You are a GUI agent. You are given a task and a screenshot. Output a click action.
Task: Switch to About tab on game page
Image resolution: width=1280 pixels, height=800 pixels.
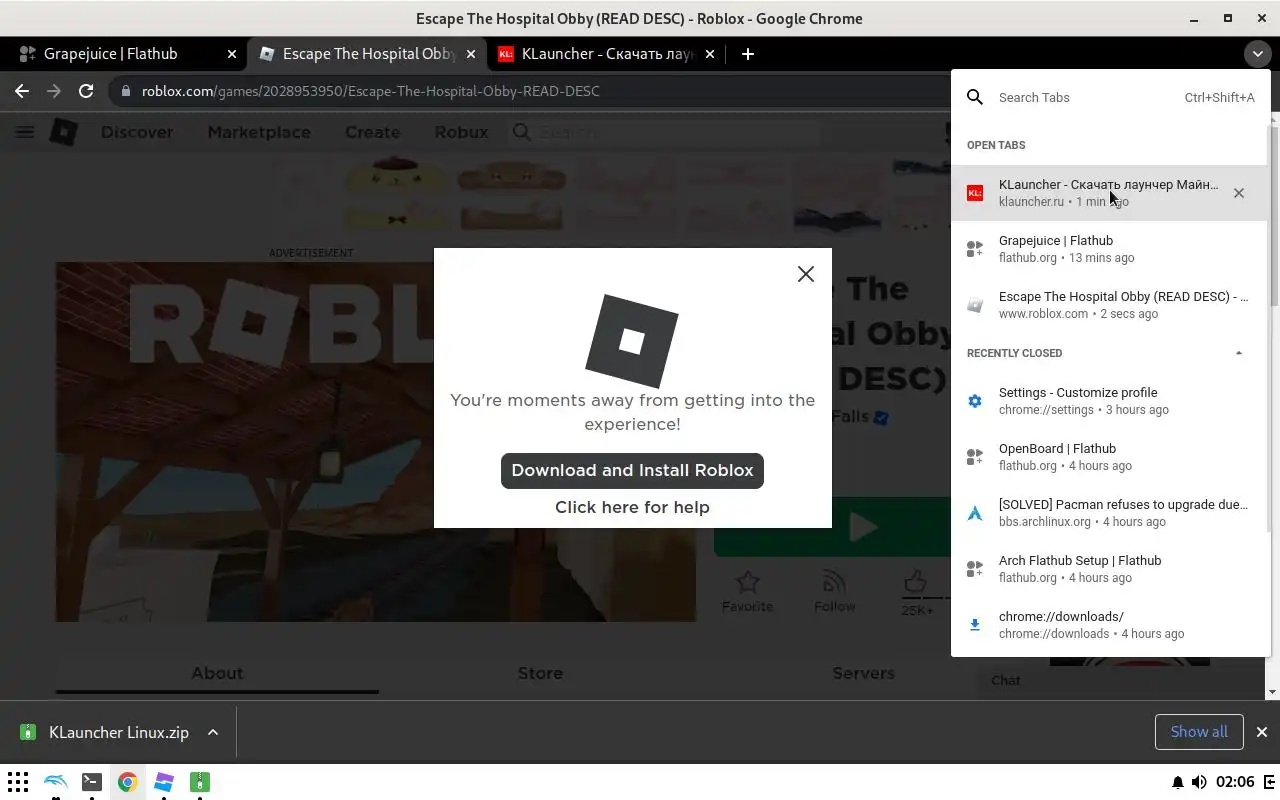coord(217,673)
